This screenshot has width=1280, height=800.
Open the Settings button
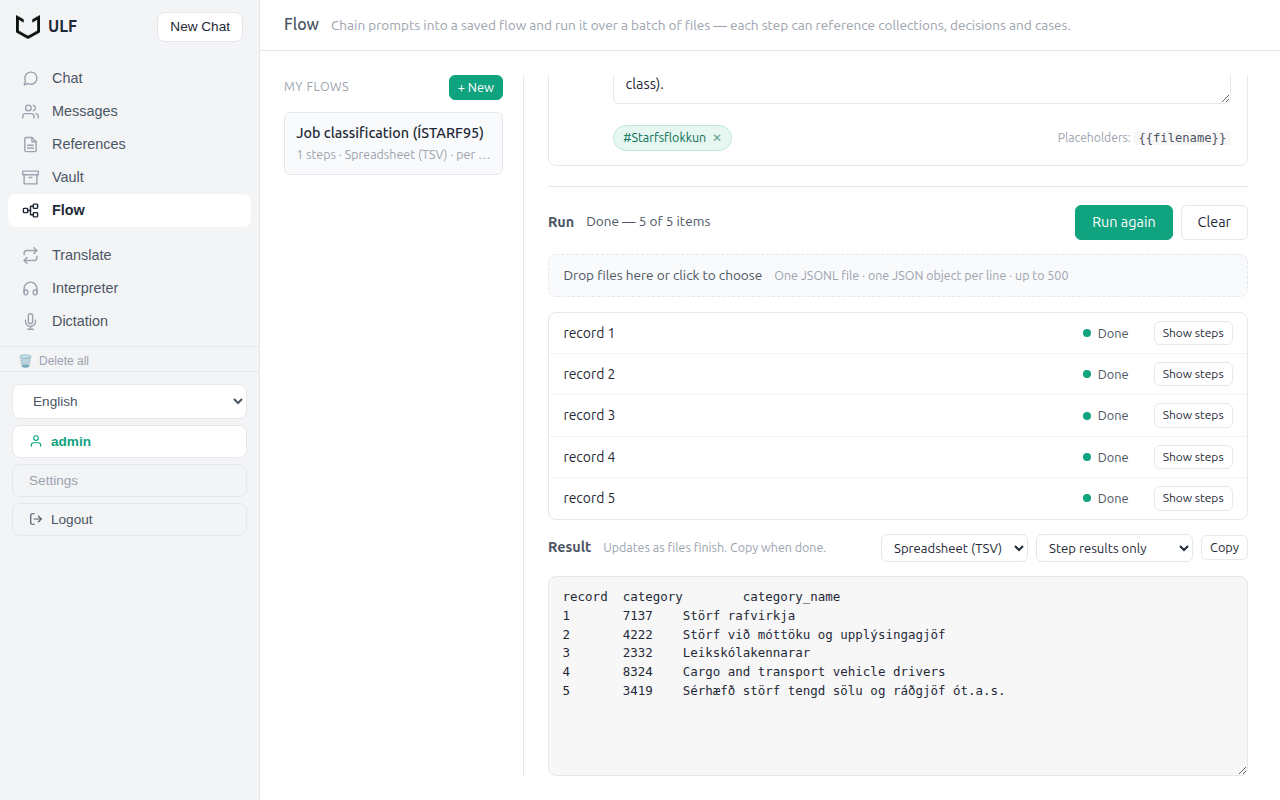(x=129, y=480)
